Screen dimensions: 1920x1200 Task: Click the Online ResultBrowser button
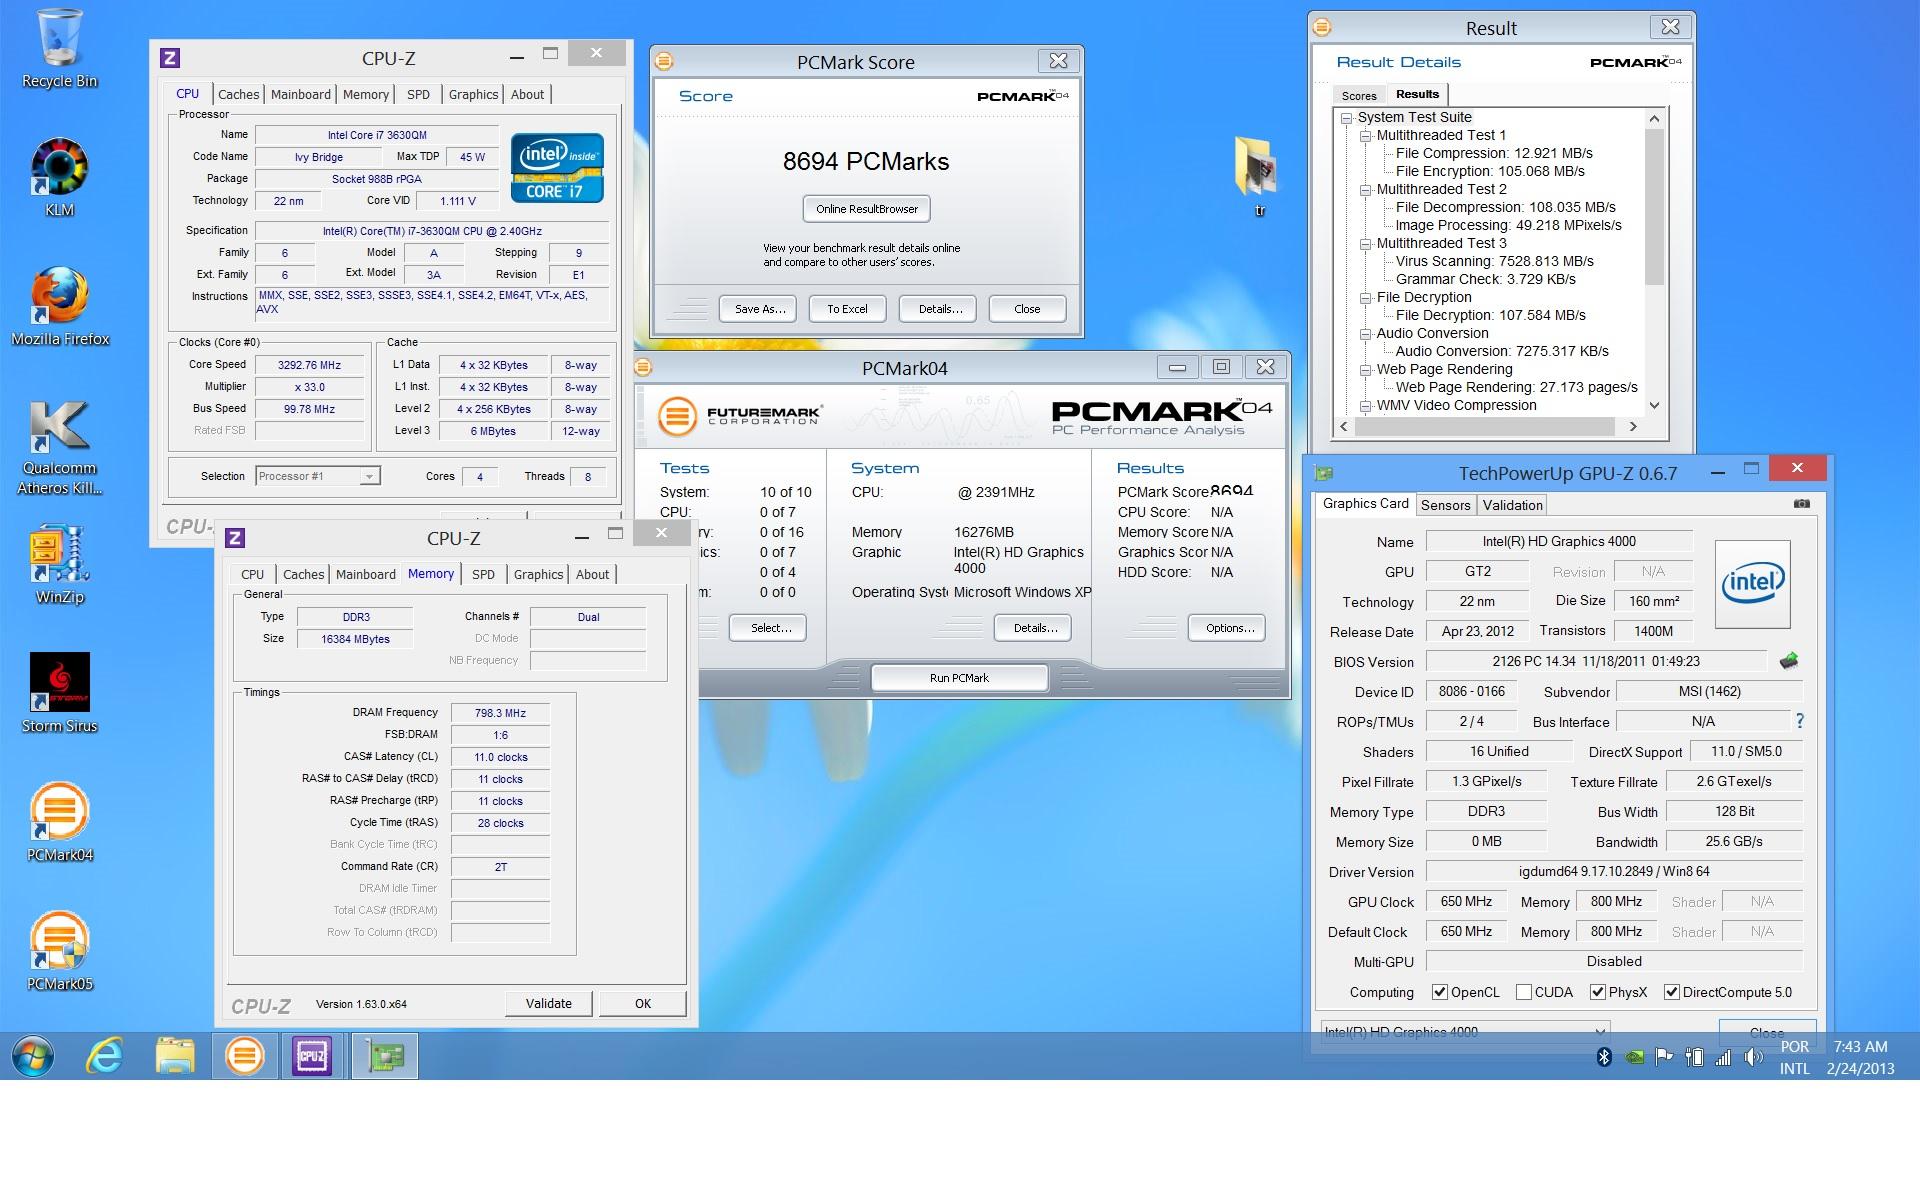pyautogui.click(x=867, y=209)
